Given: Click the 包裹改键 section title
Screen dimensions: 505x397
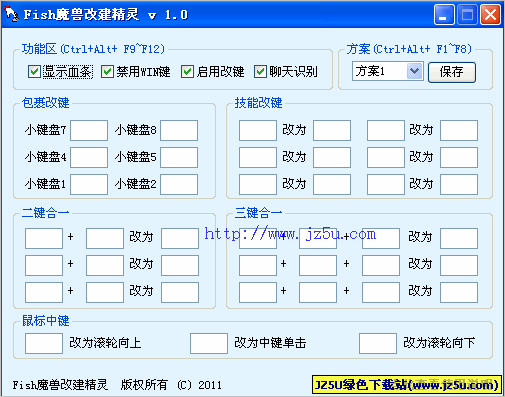Looking at the screenshot, I should (46, 103).
